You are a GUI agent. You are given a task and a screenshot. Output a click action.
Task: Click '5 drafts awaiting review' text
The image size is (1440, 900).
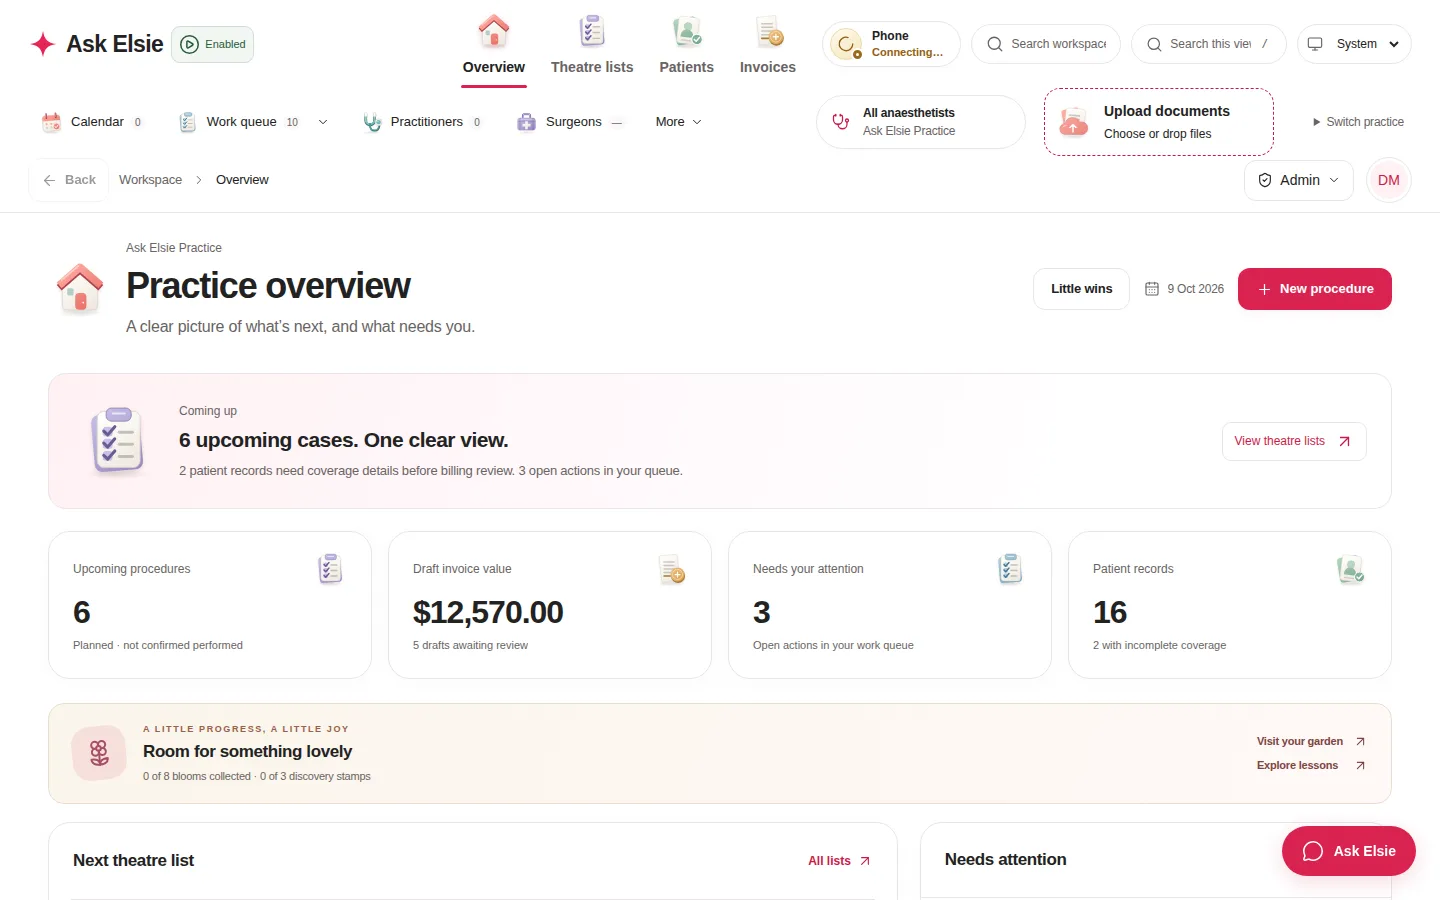click(x=470, y=645)
